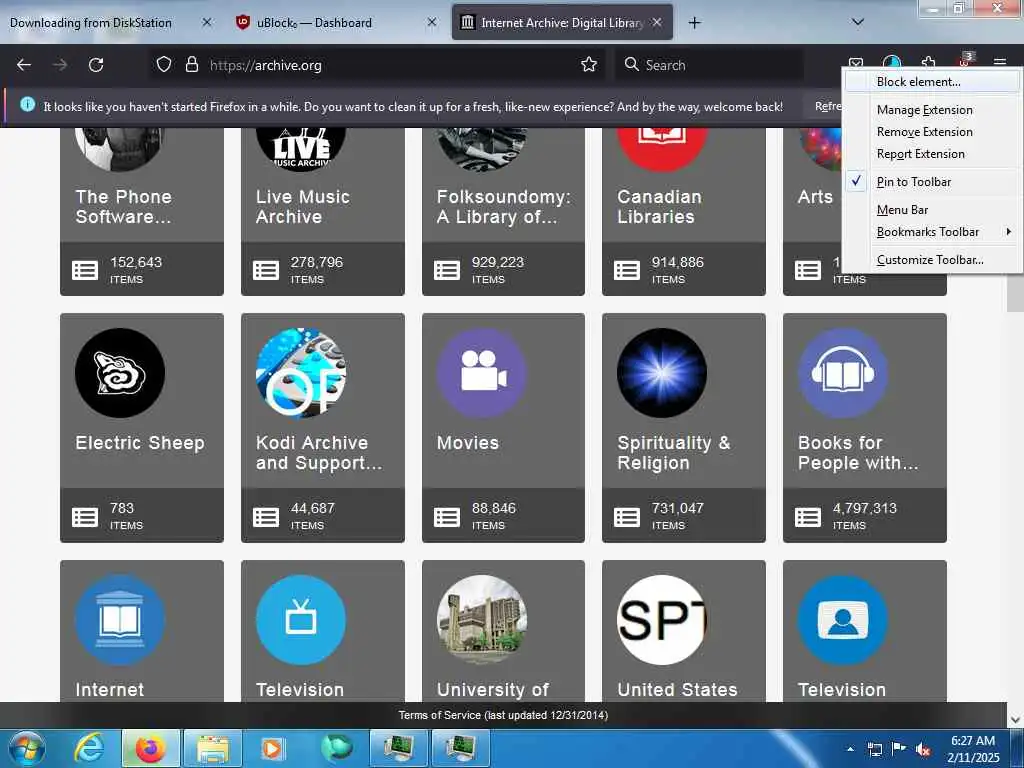Show hidden tray icons arrow
Viewport: 1024px width, 768px height.
(x=850, y=749)
